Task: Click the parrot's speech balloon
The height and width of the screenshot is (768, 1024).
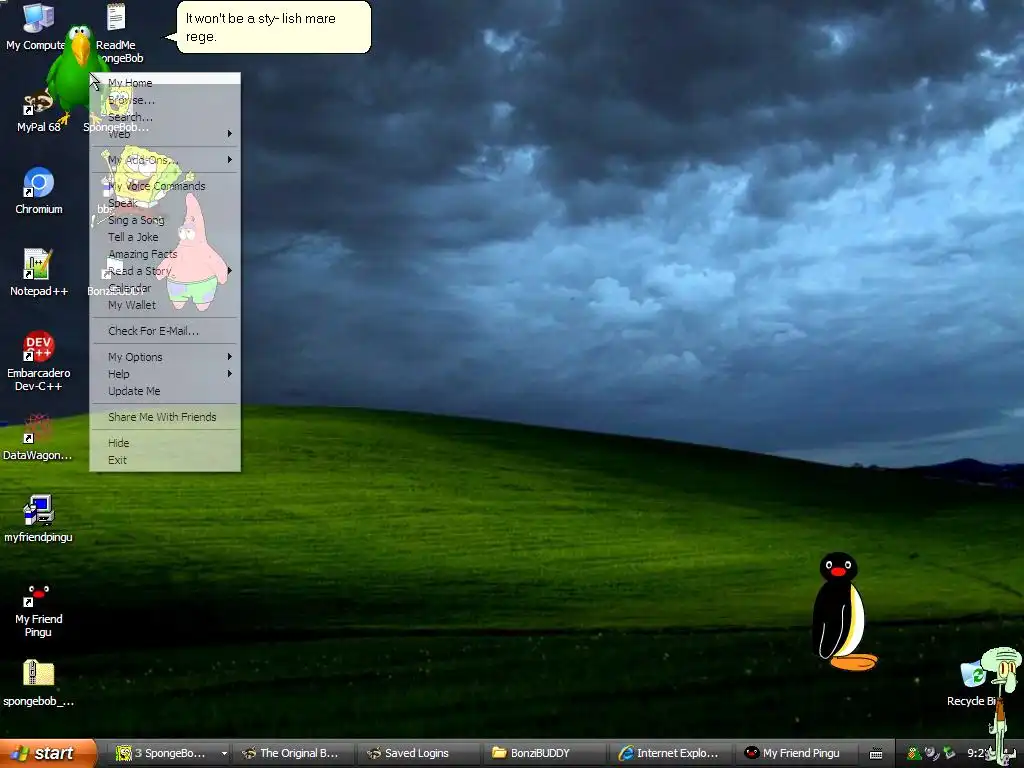Action: tap(273, 27)
